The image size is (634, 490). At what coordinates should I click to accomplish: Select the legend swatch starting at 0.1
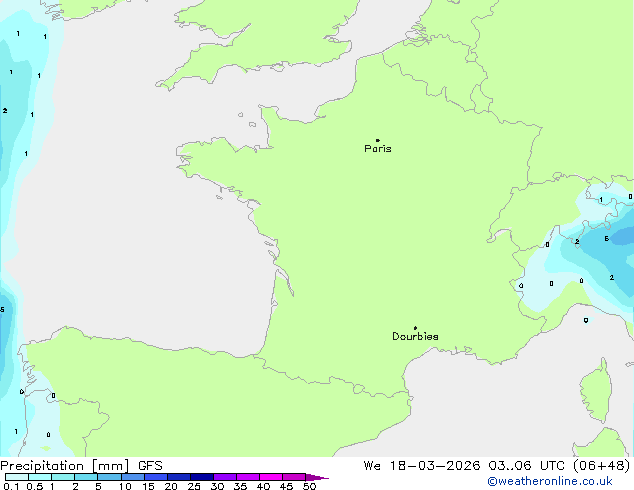coord(17,477)
